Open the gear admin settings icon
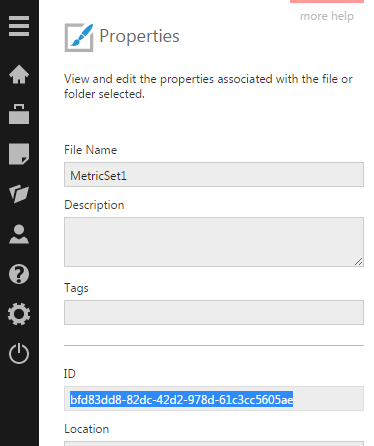This screenshot has width=374, height=446. point(19,314)
